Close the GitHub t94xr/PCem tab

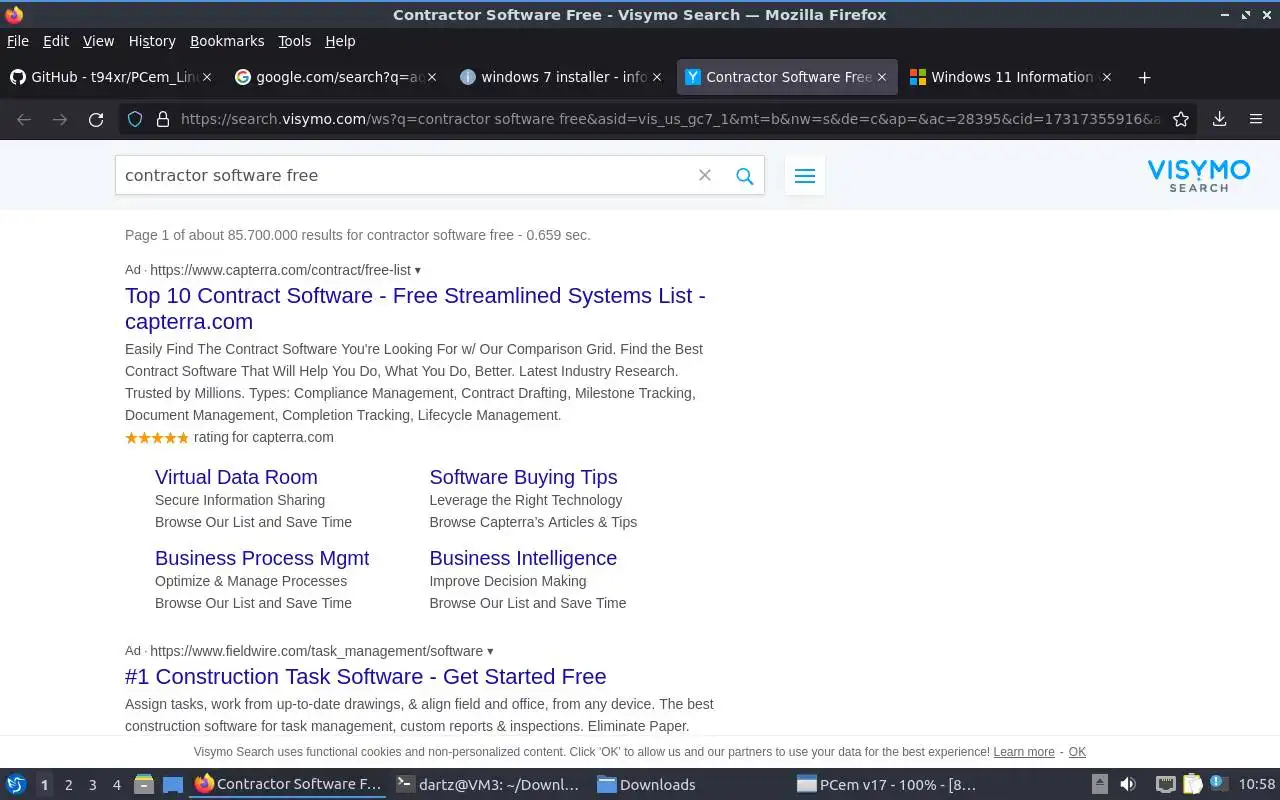207,77
